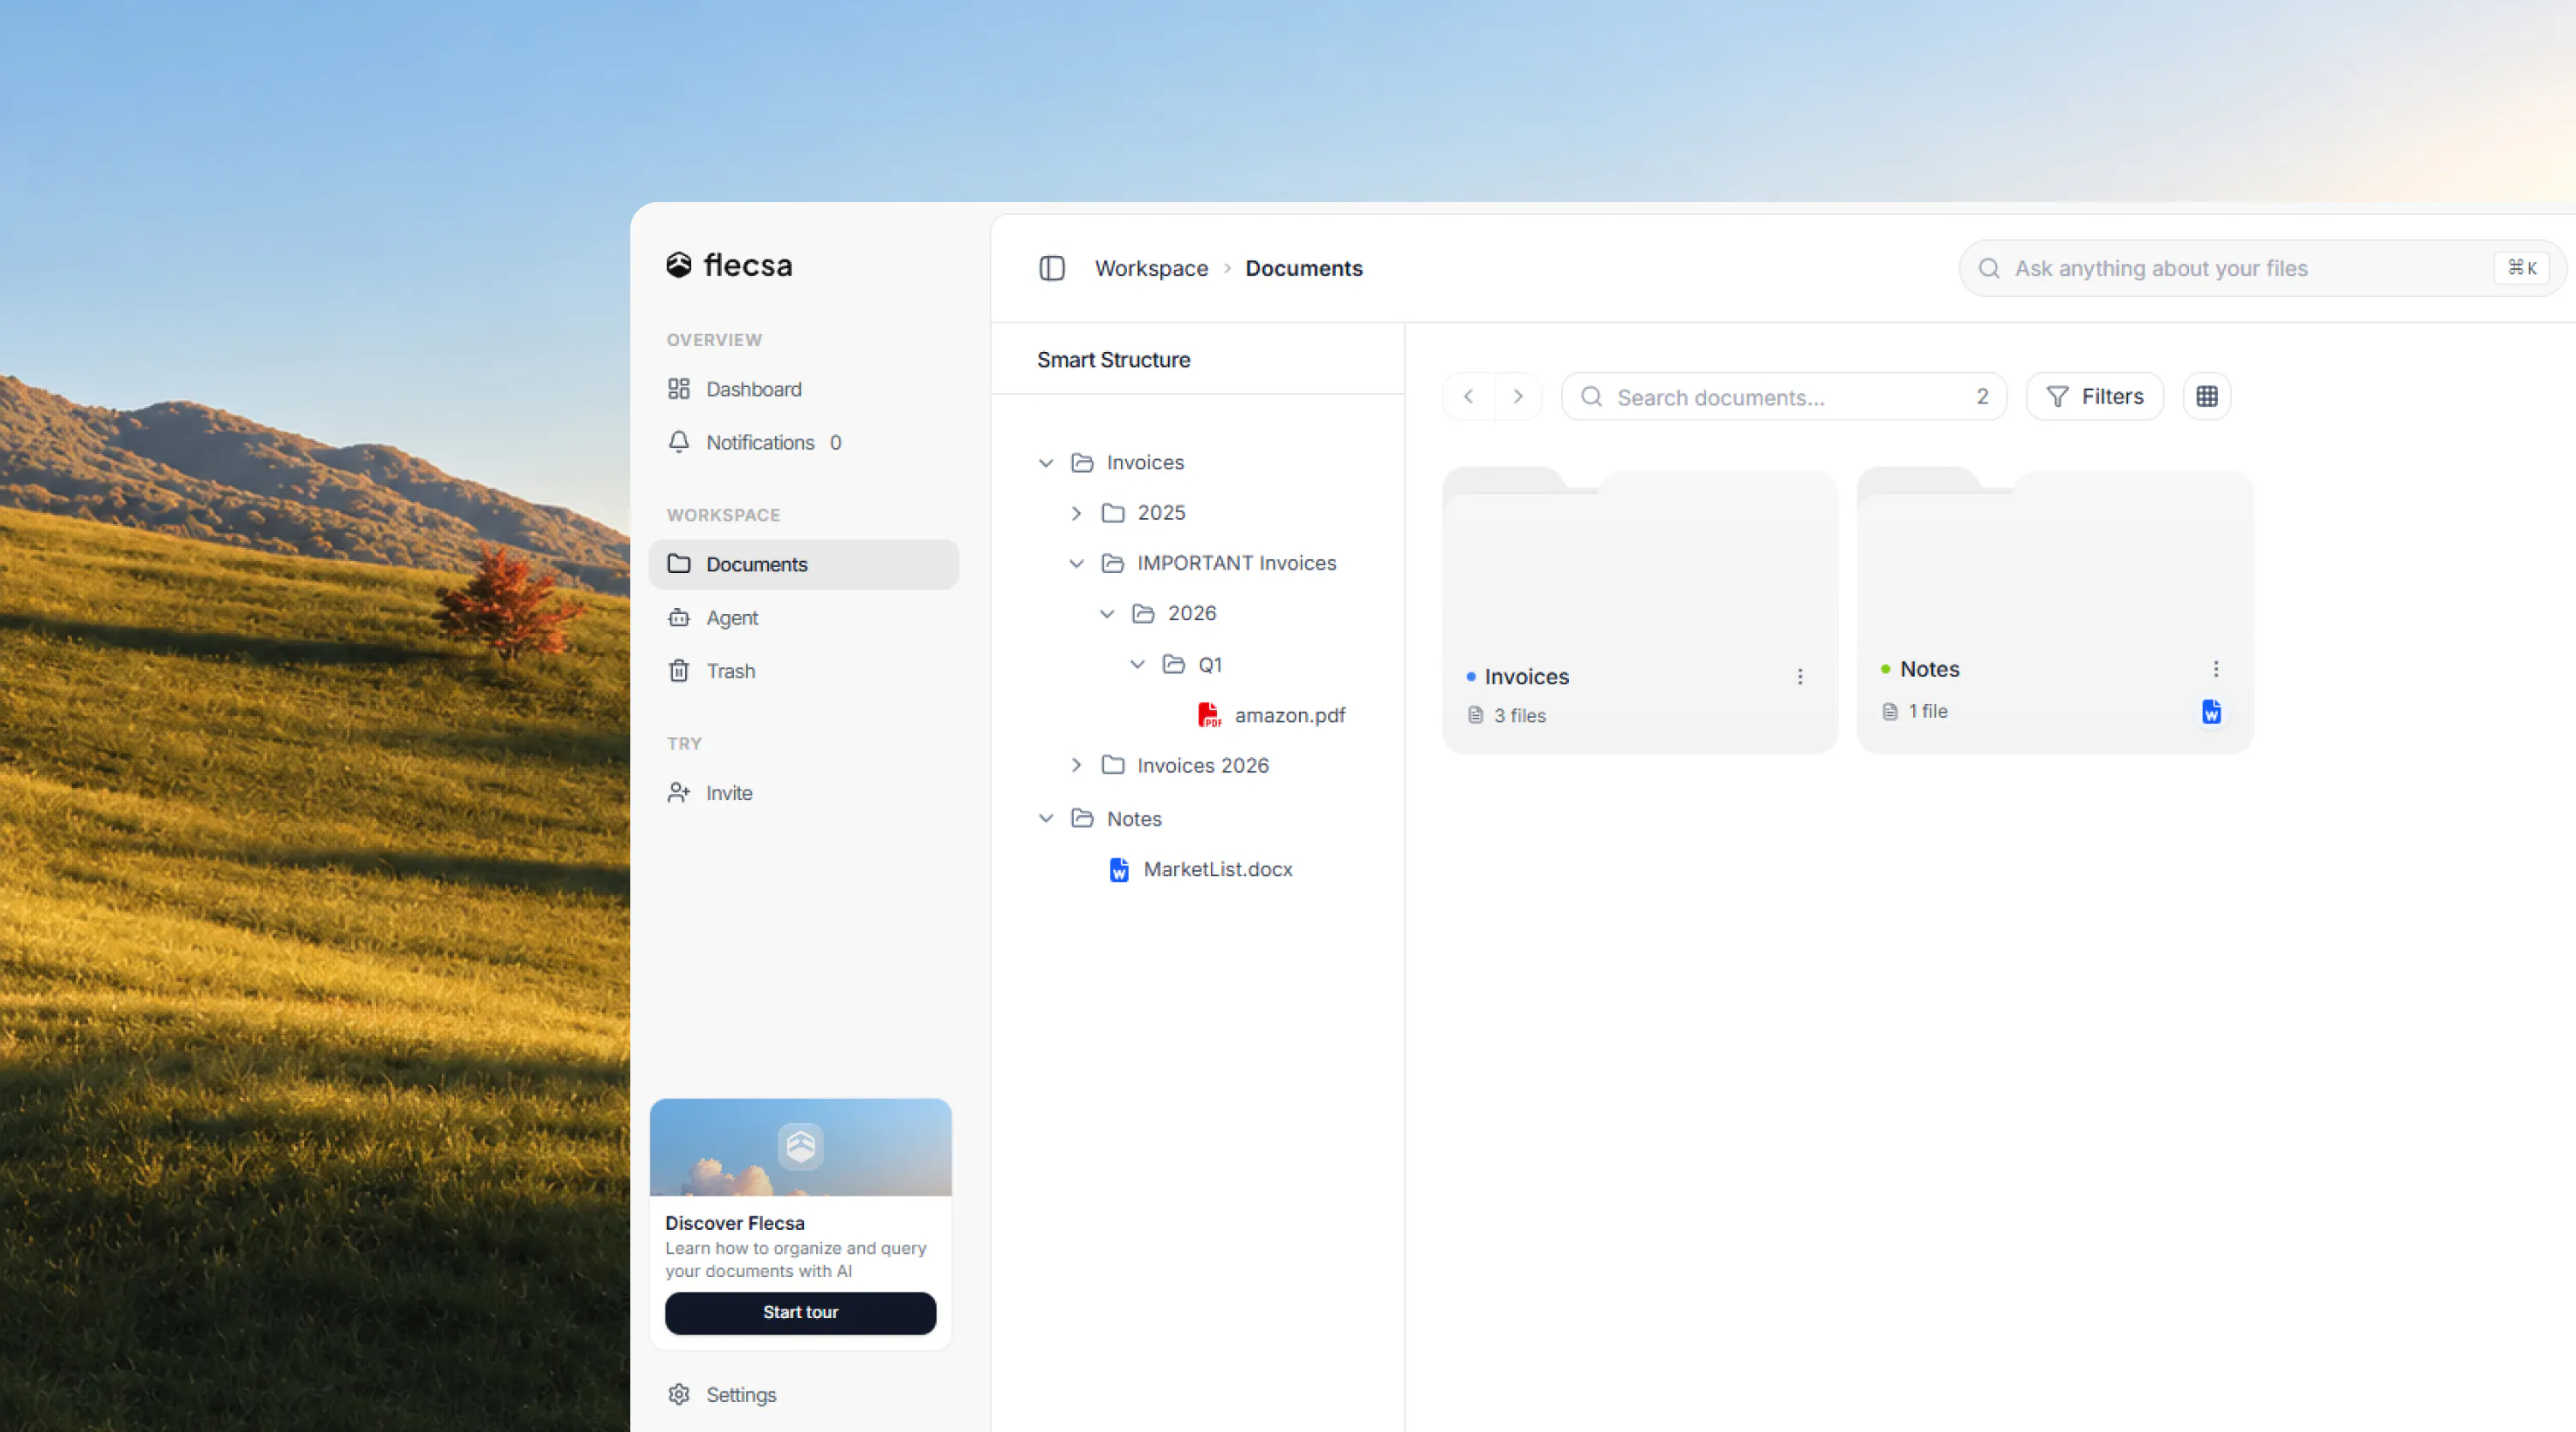Click the '1 file' label
Viewport: 2576px width, 1432px height.
point(1927,711)
